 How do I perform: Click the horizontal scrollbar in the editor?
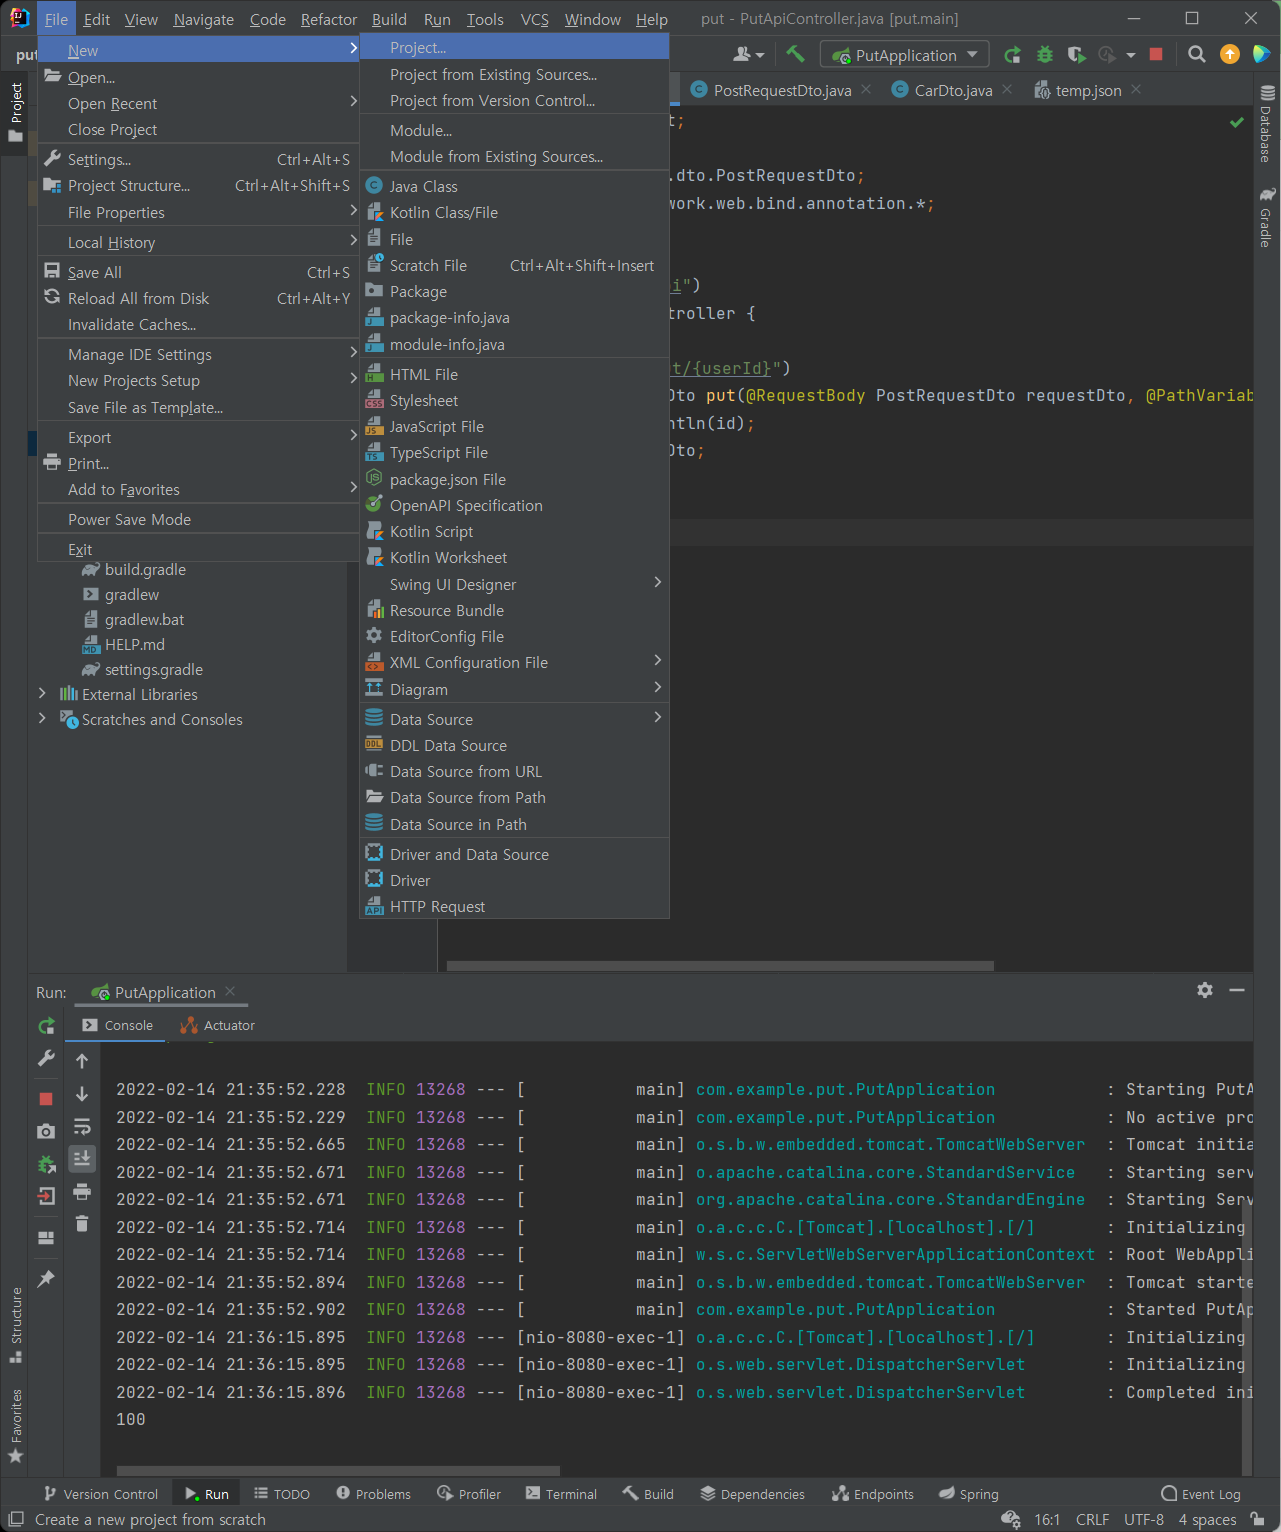coord(720,966)
